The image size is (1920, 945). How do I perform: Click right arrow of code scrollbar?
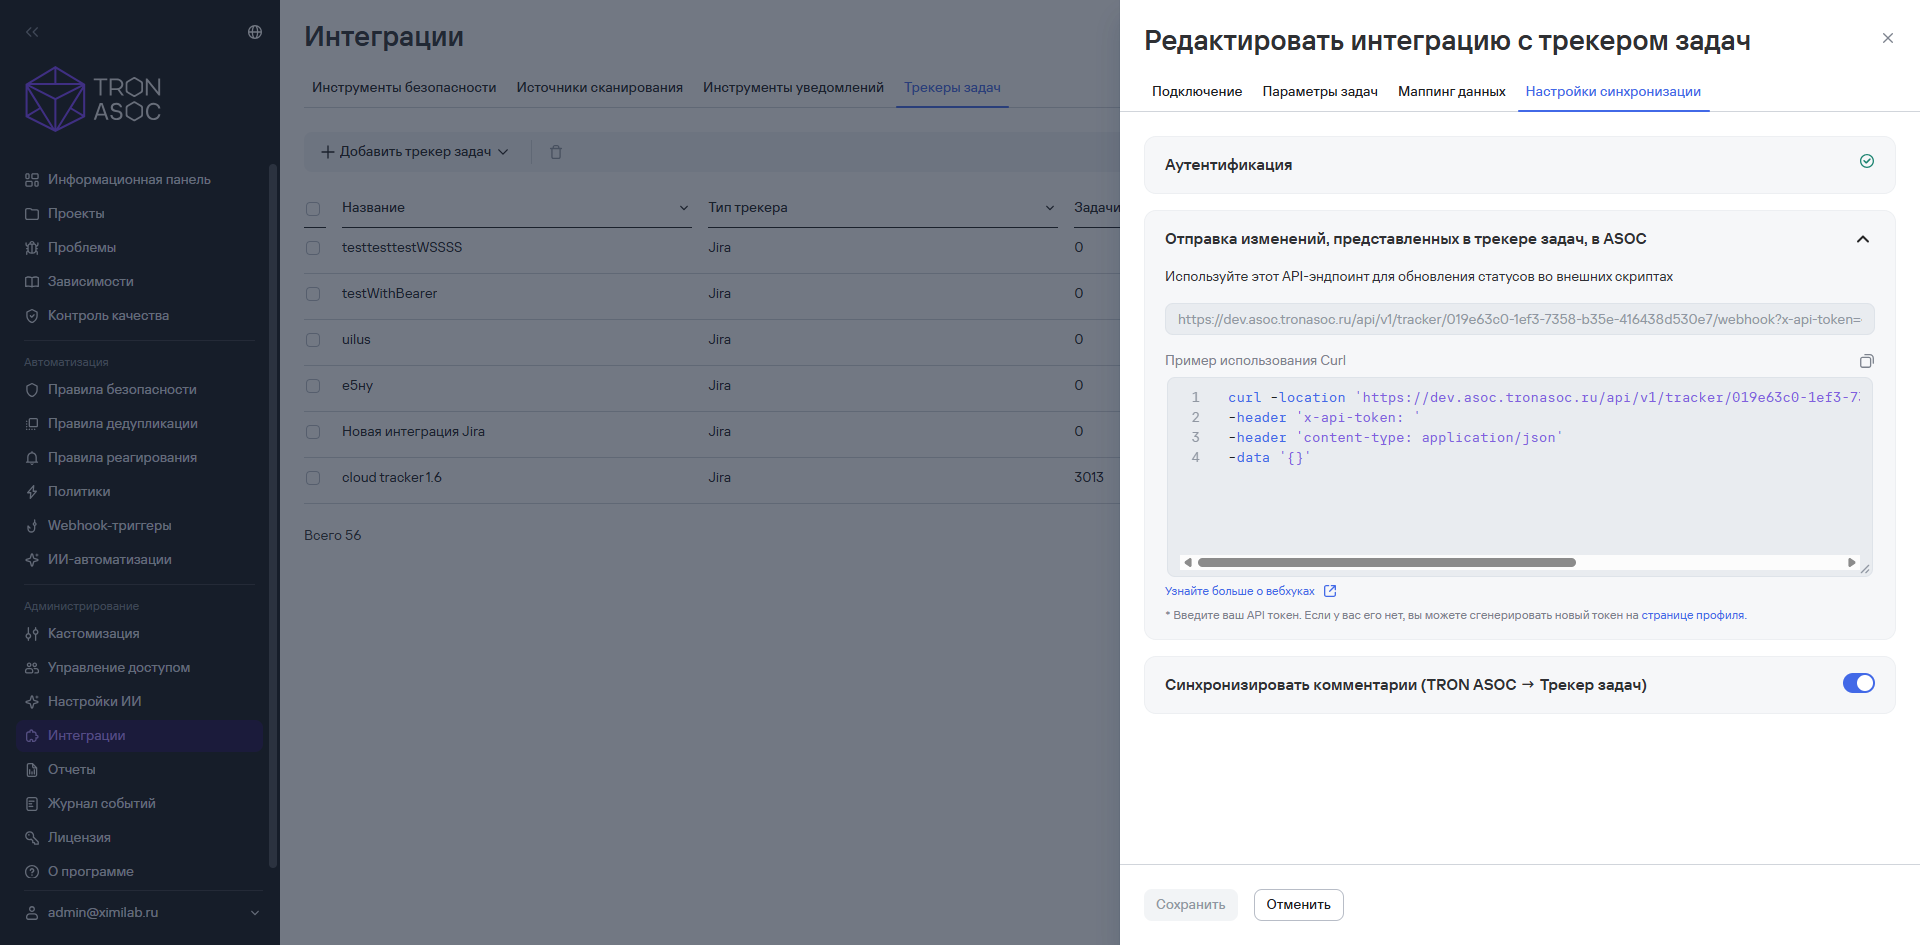1851,562
